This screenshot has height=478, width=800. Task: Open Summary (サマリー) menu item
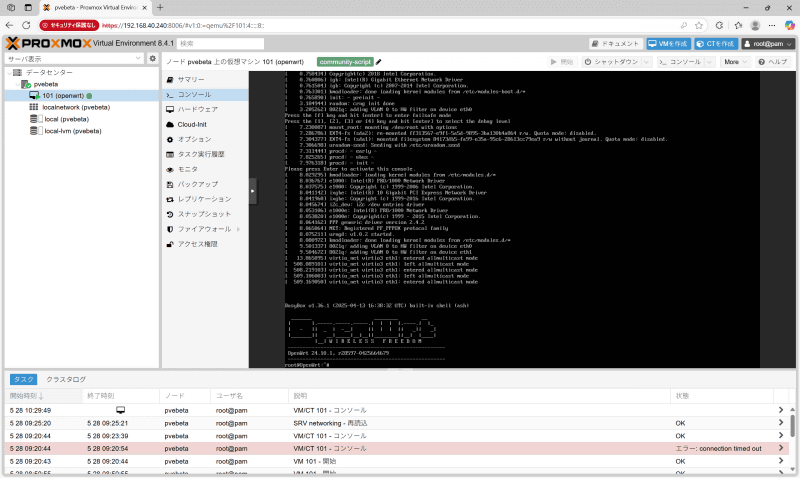tap(190, 80)
